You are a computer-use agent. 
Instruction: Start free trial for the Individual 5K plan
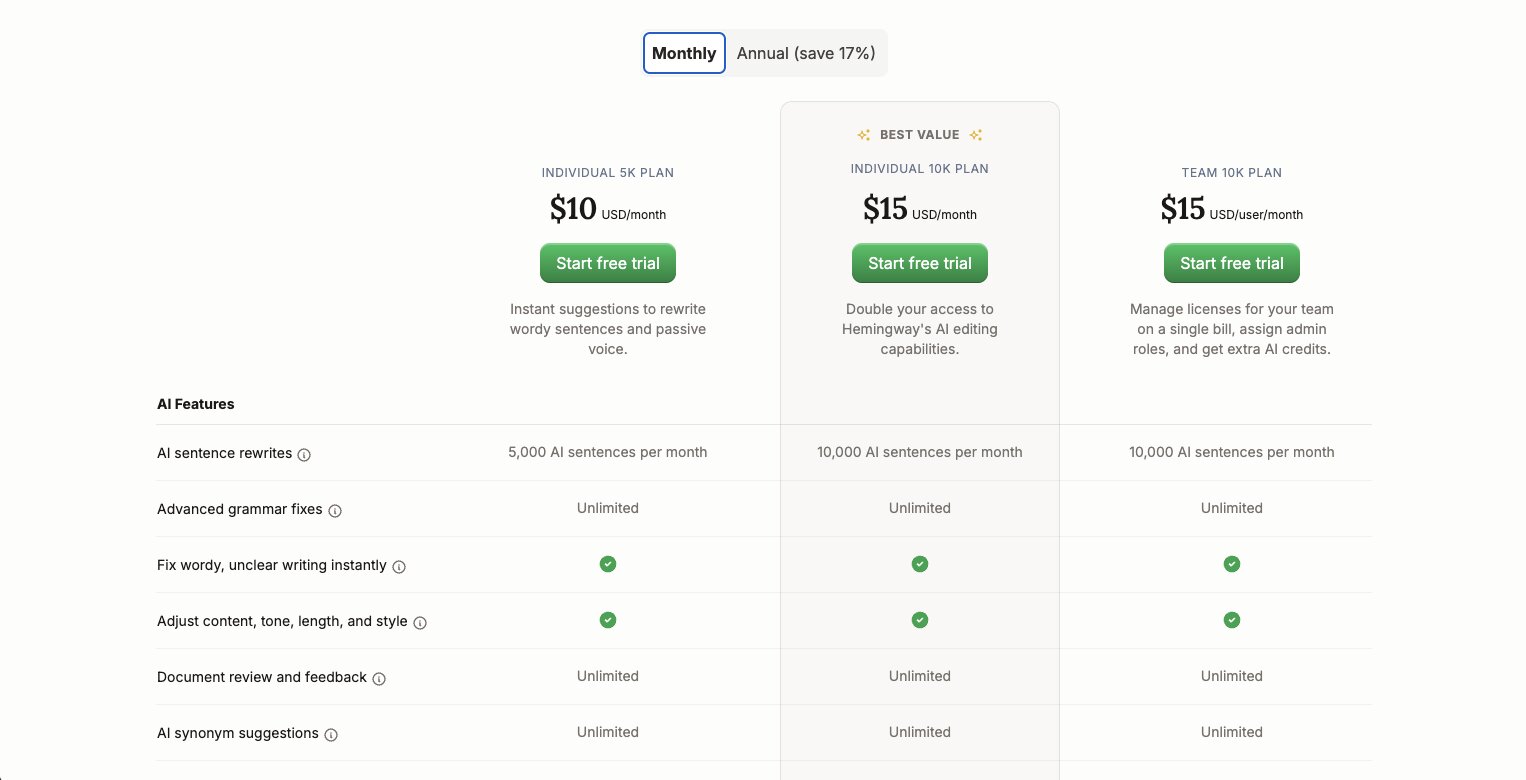tap(607, 263)
